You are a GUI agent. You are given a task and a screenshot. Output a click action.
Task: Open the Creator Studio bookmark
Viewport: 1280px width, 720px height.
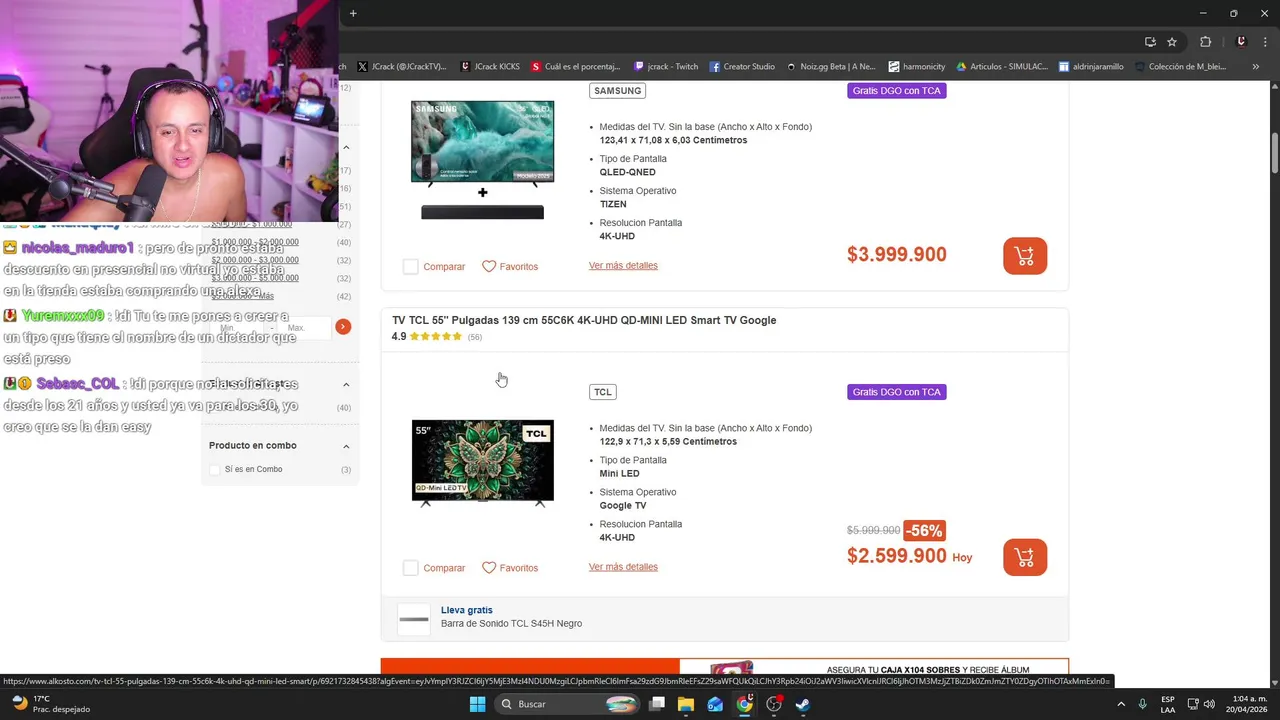(x=742, y=67)
